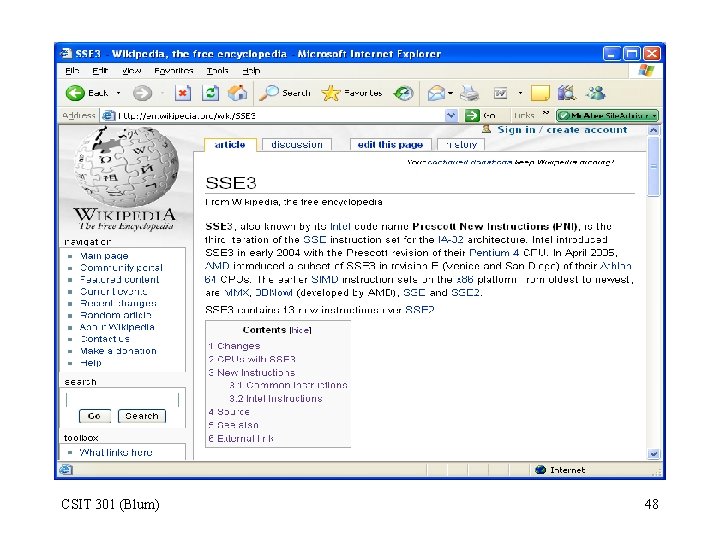Click the page icon in the address bar
This screenshot has height=540, width=720.
[x=108, y=115]
